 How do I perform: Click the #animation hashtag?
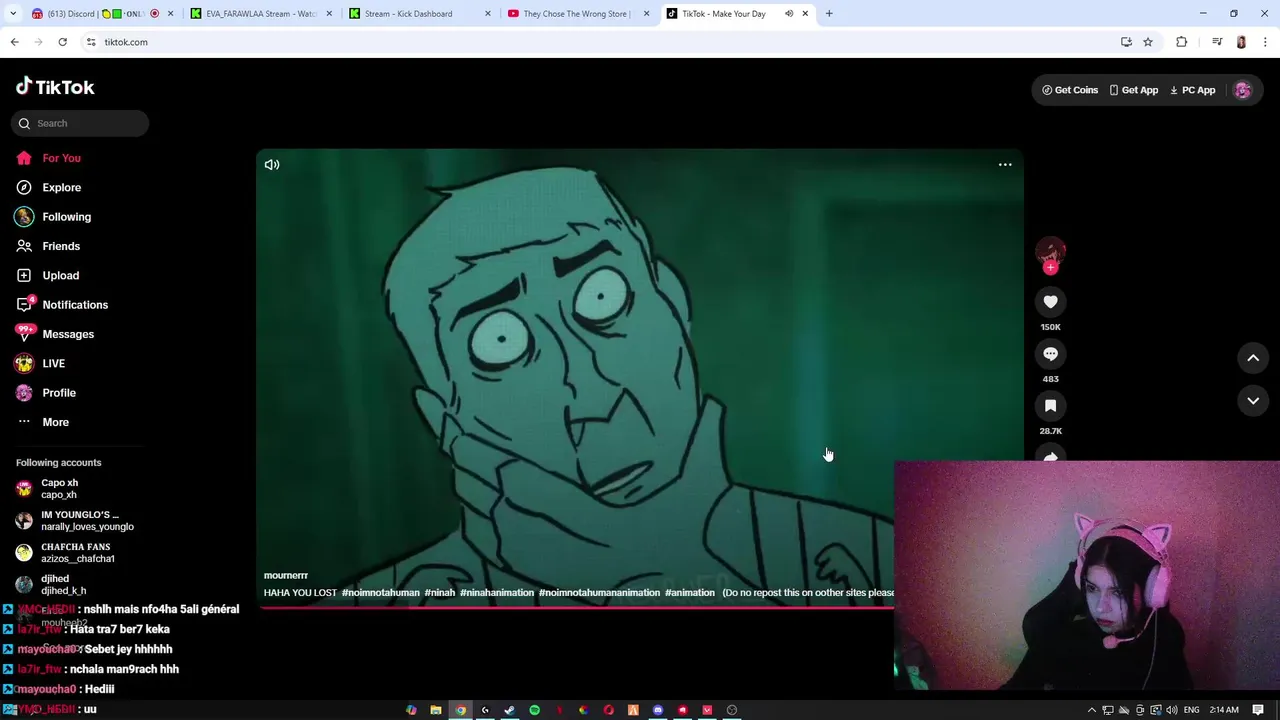click(x=690, y=593)
